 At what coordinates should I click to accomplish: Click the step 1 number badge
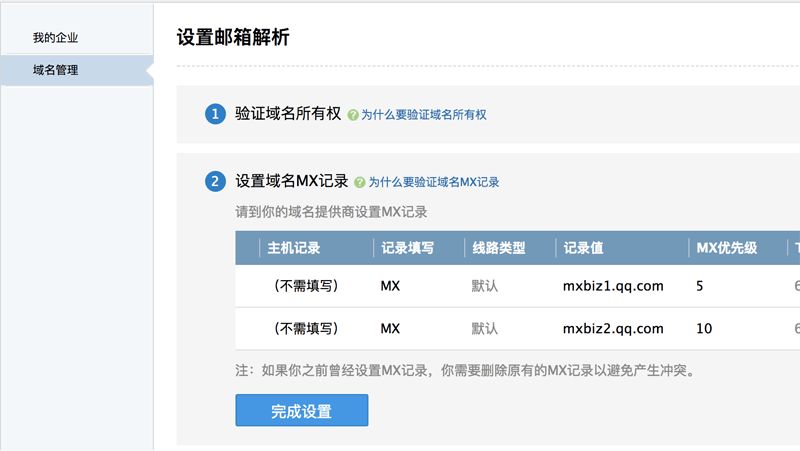pyautogui.click(x=215, y=115)
